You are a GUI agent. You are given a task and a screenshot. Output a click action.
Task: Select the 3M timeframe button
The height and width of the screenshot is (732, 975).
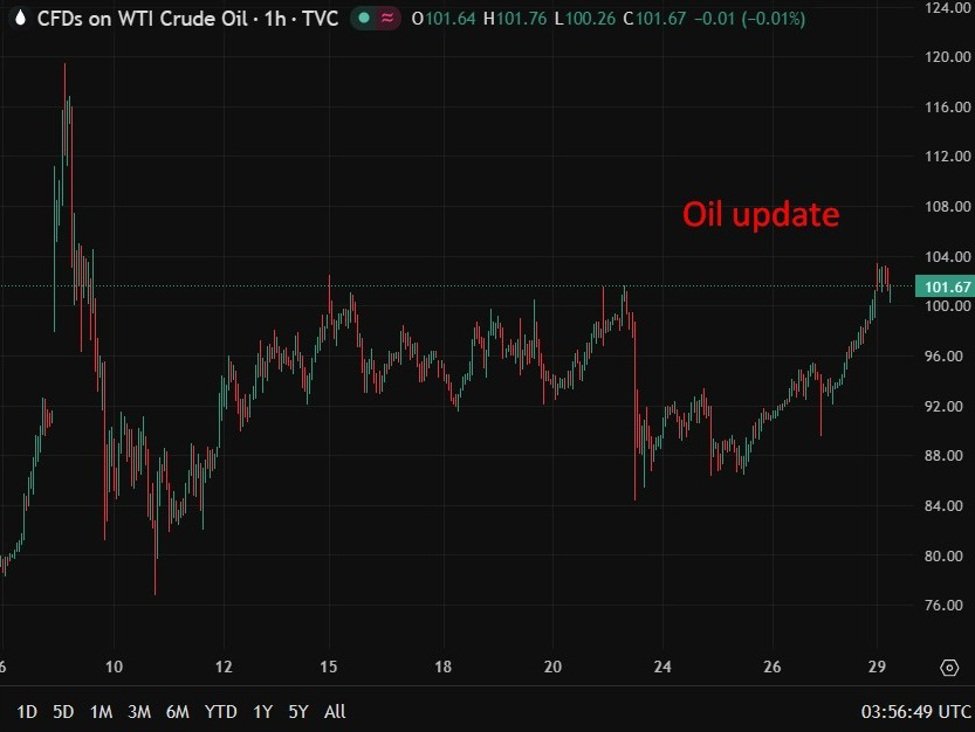point(139,712)
